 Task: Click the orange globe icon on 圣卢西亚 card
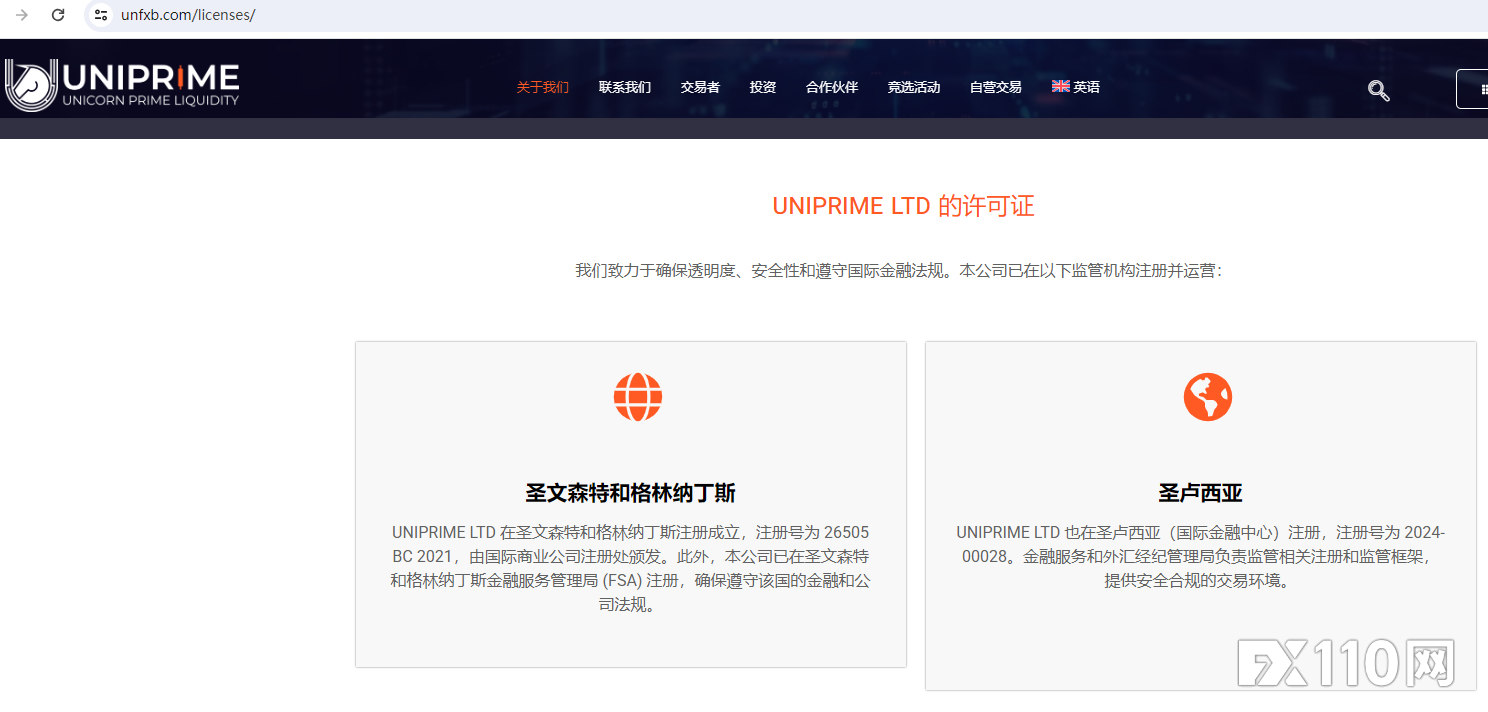tap(1207, 396)
